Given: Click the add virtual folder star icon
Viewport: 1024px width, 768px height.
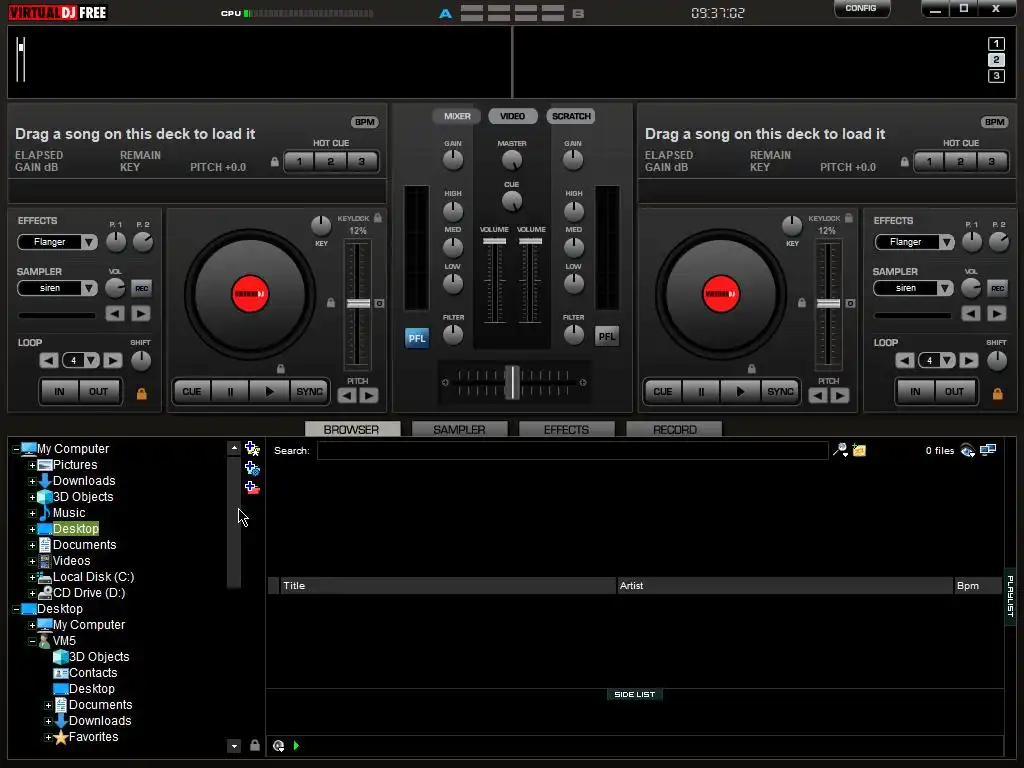Looking at the screenshot, I should coord(252,449).
